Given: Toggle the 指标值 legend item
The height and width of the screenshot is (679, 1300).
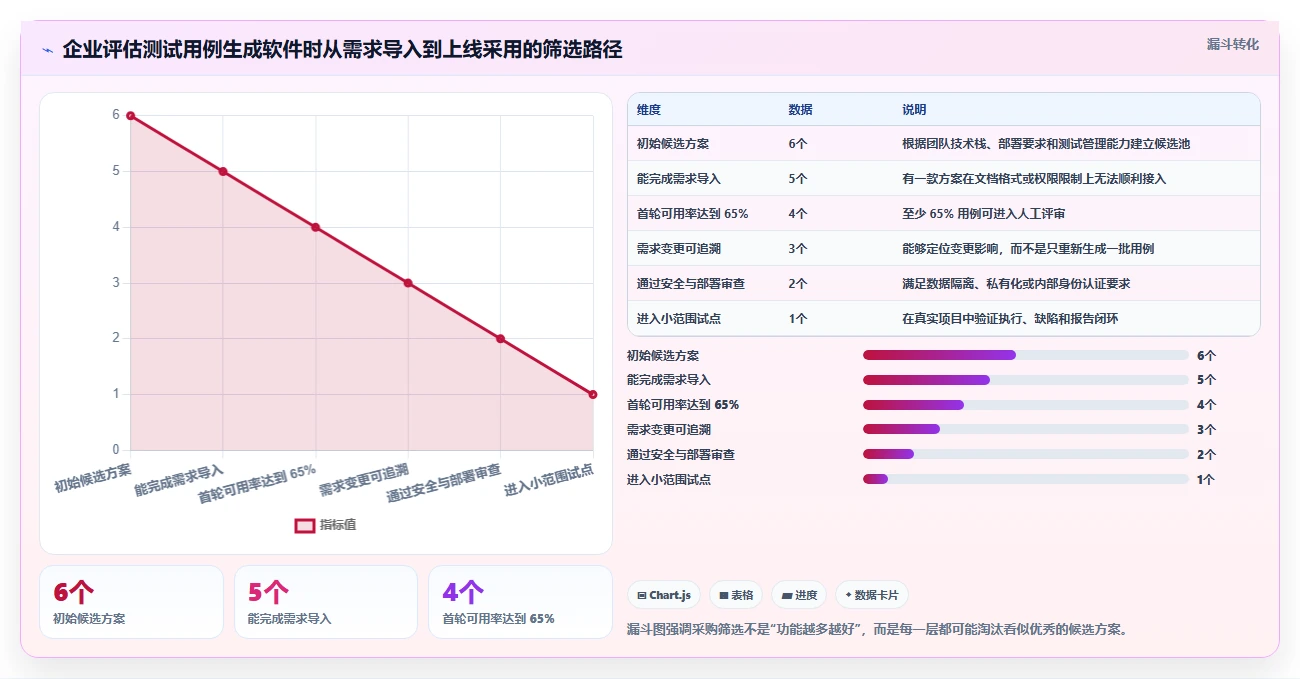Looking at the screenshot, I should coord(325,525).
